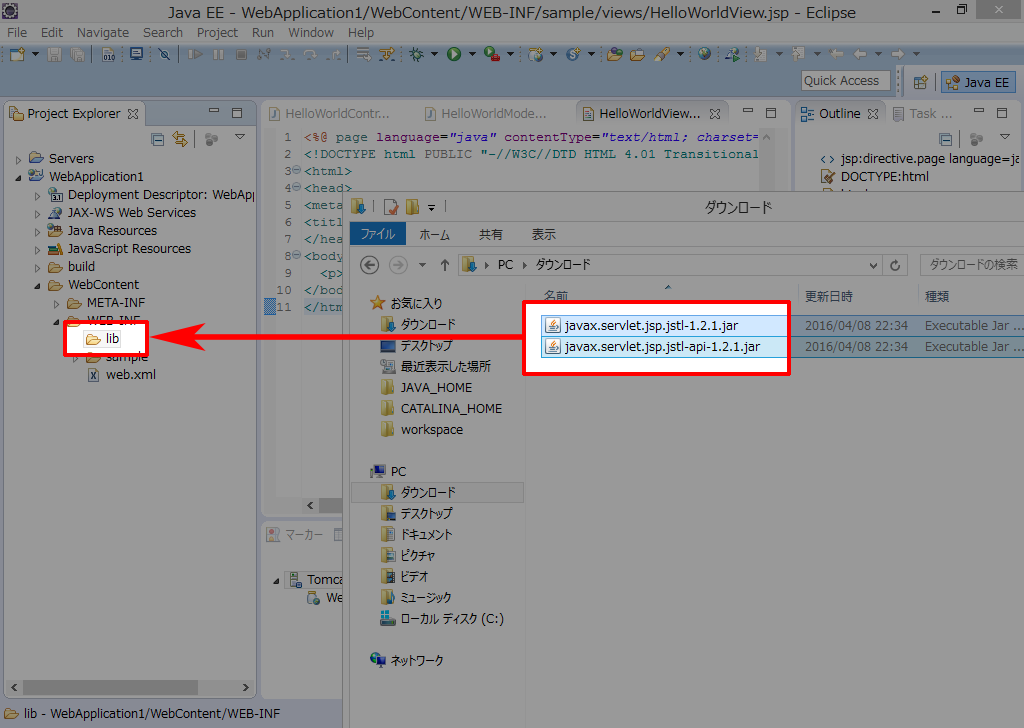The height and width of the screenshot is (728, 1024).
Task: Open the Debug dropdown arrow
Action: click(x=434, y=55)
